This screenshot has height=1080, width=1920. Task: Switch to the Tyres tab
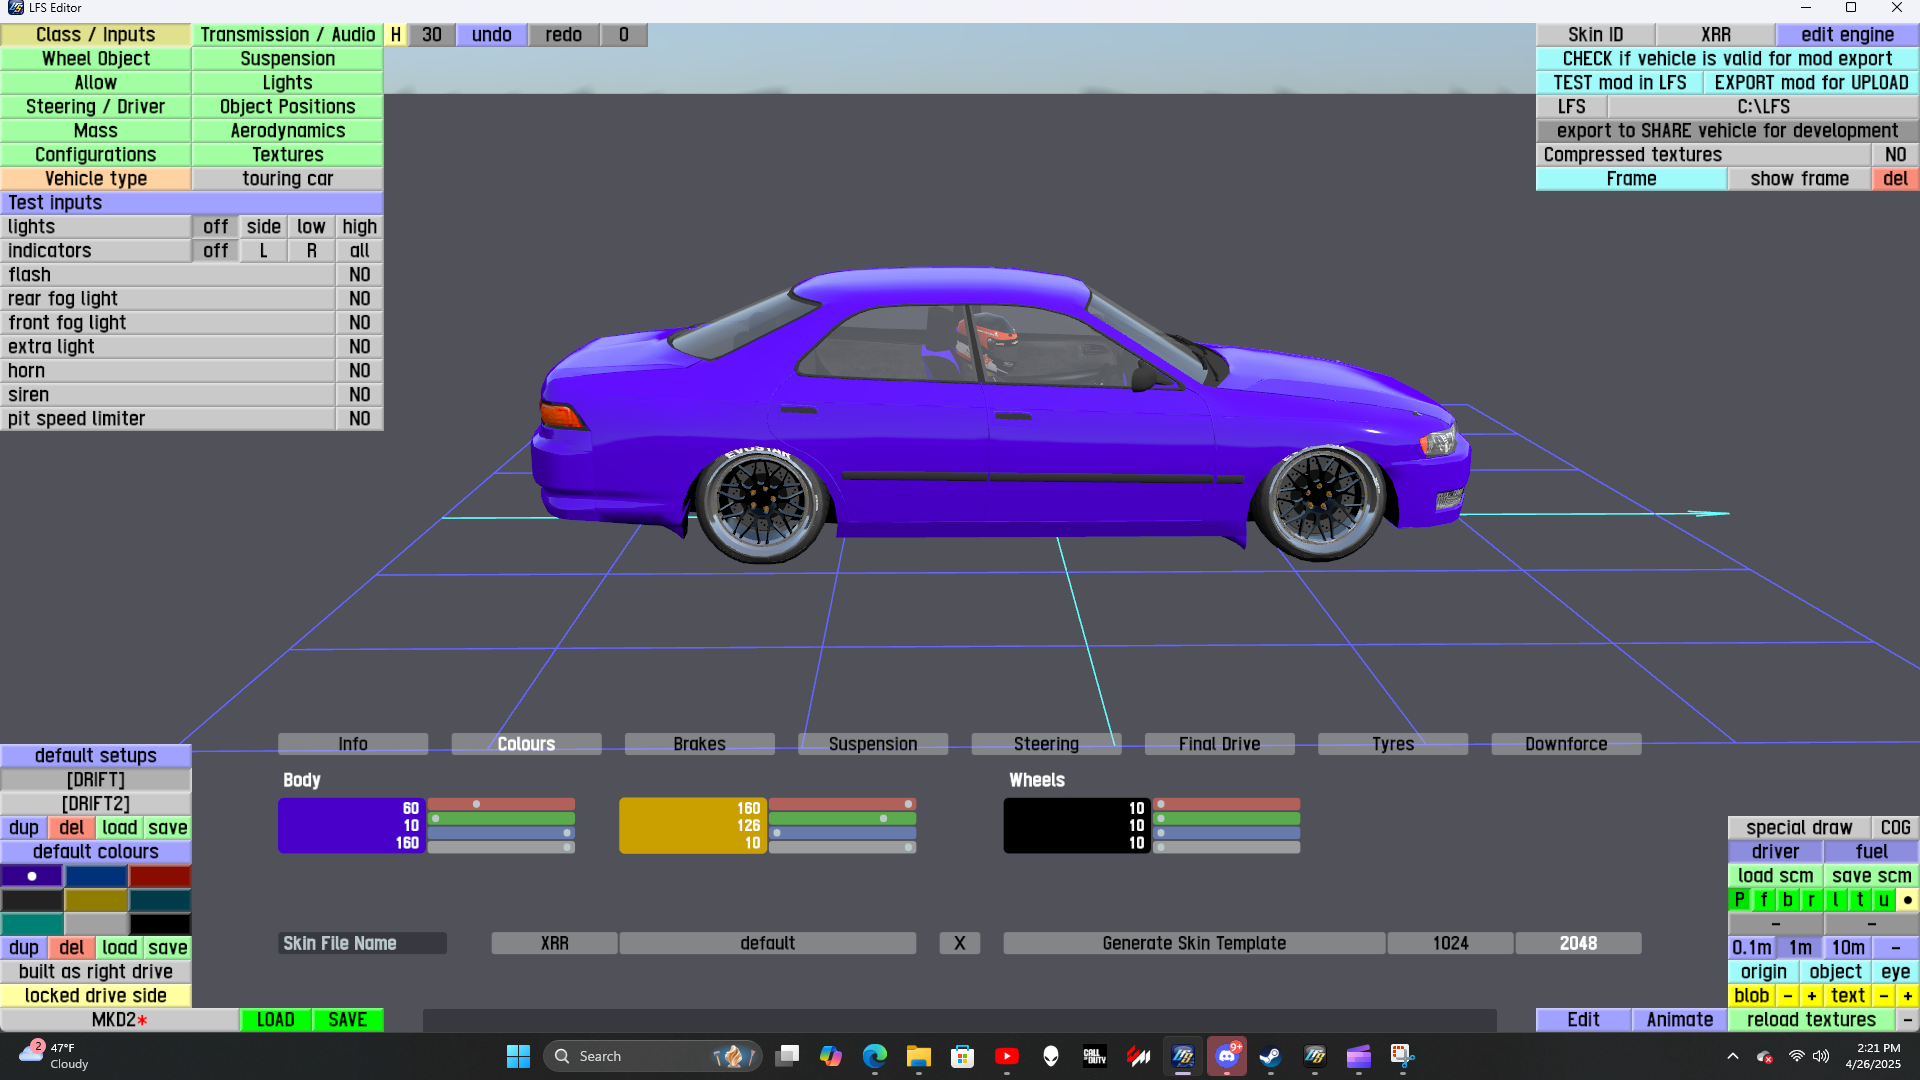1392,744
